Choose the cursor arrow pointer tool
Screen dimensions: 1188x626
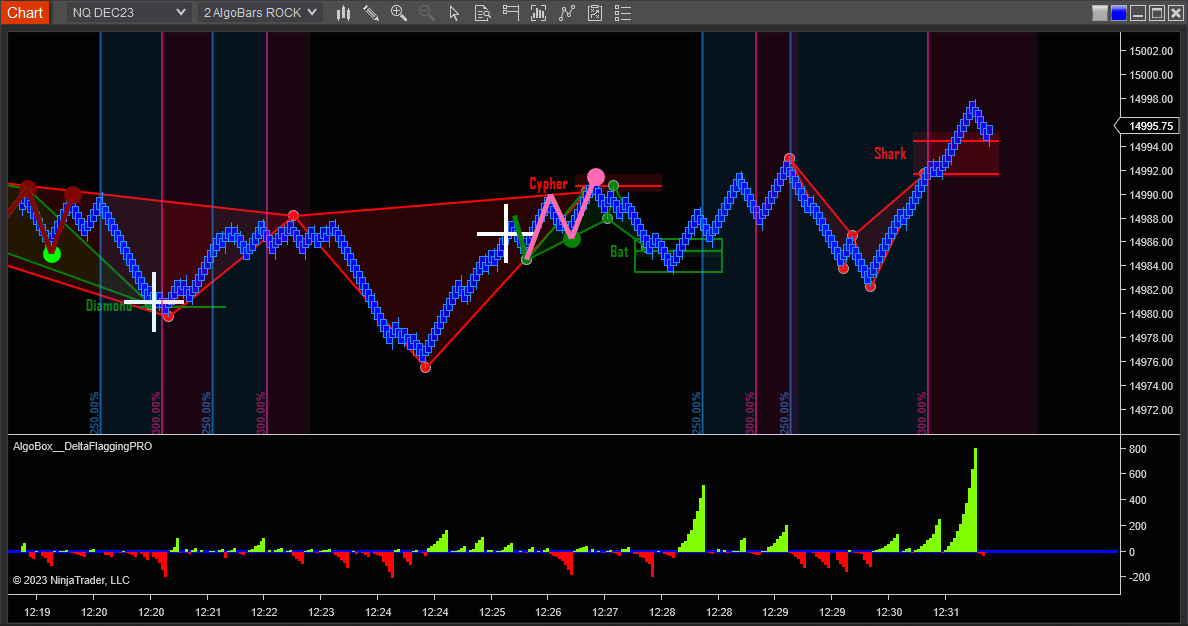[454, 12]
